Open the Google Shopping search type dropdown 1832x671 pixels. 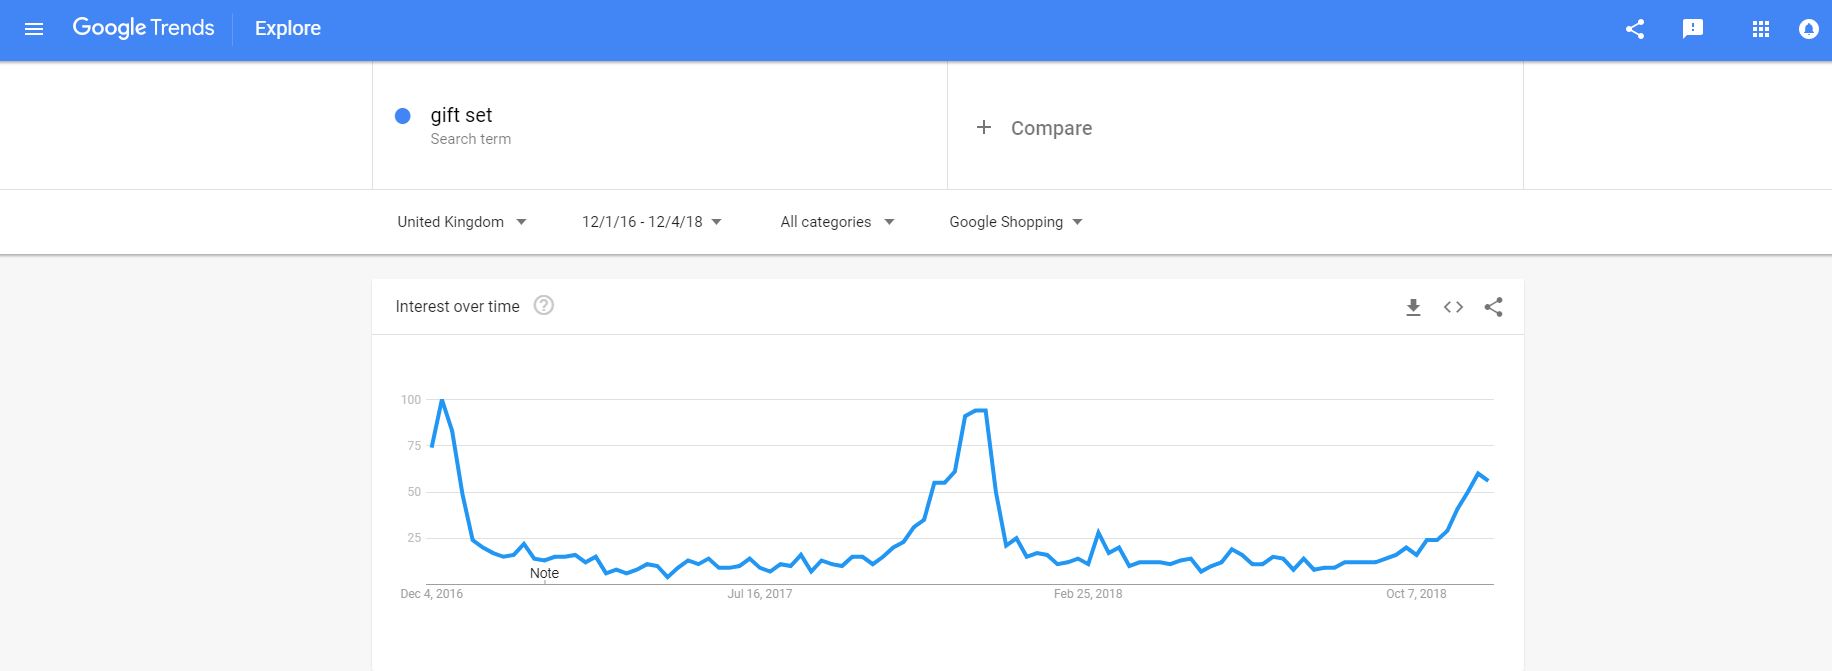coord(1016,222)
